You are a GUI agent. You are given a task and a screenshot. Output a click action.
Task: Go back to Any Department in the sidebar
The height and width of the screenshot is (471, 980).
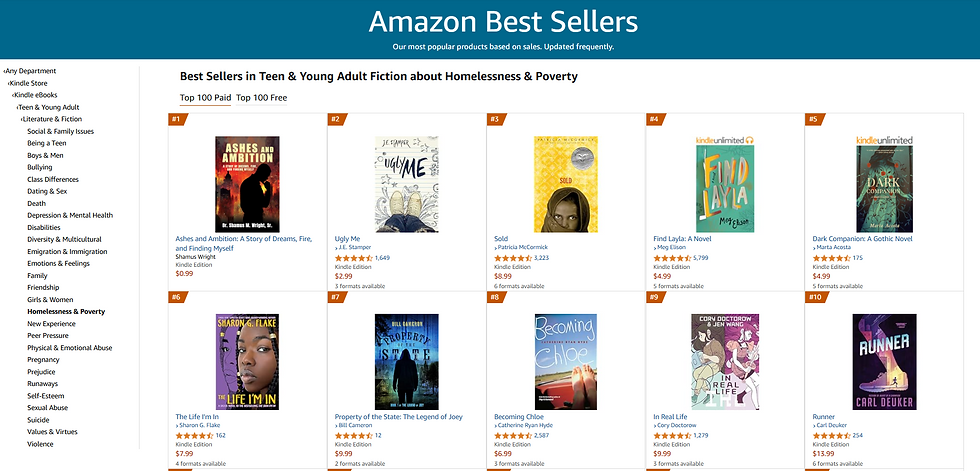(x=30, y=71)
